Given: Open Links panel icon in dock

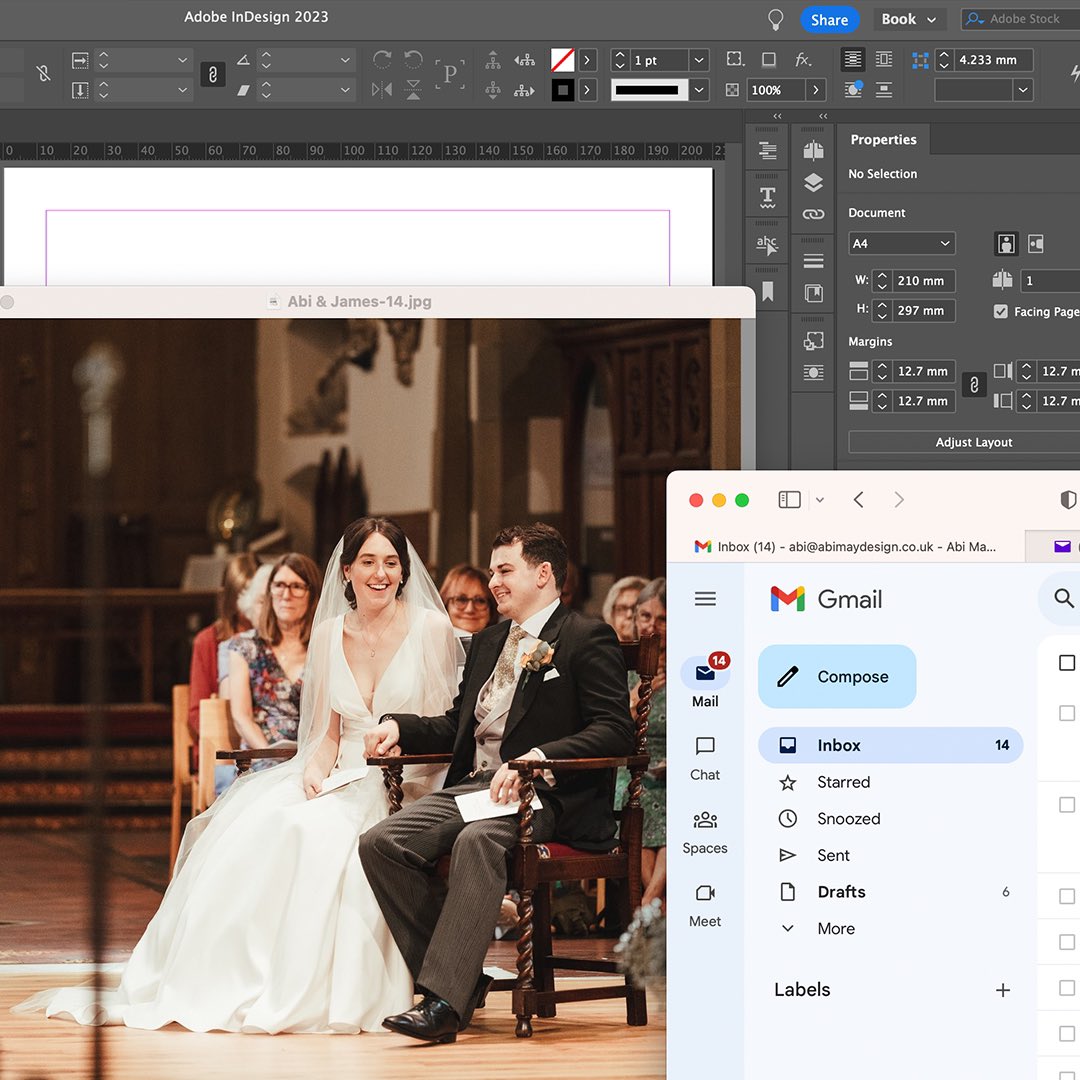Looking at the screenshot, I should pos(813,214).
